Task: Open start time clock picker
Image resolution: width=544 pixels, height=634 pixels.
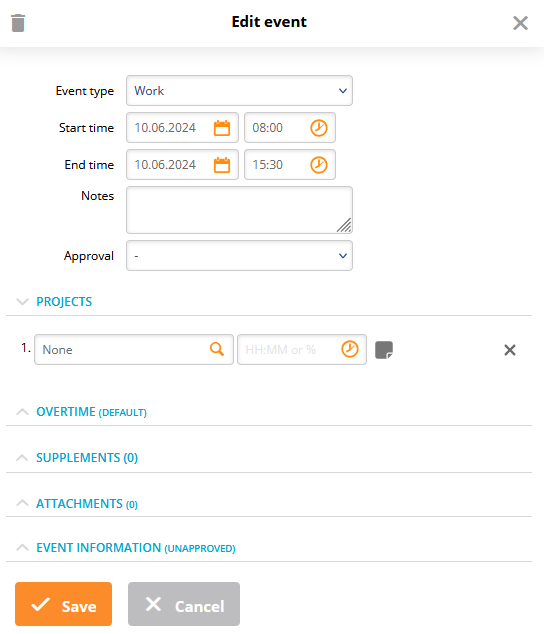Action: coord(319,128)
